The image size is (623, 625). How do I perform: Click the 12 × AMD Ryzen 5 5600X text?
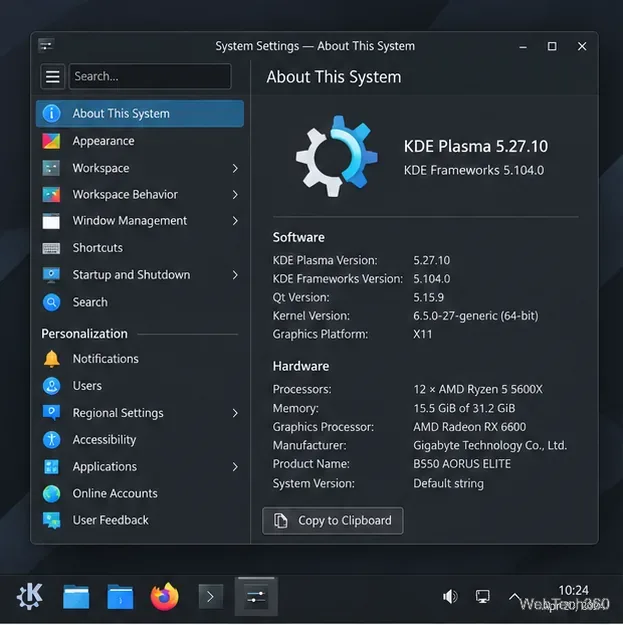tap(478, 389)
